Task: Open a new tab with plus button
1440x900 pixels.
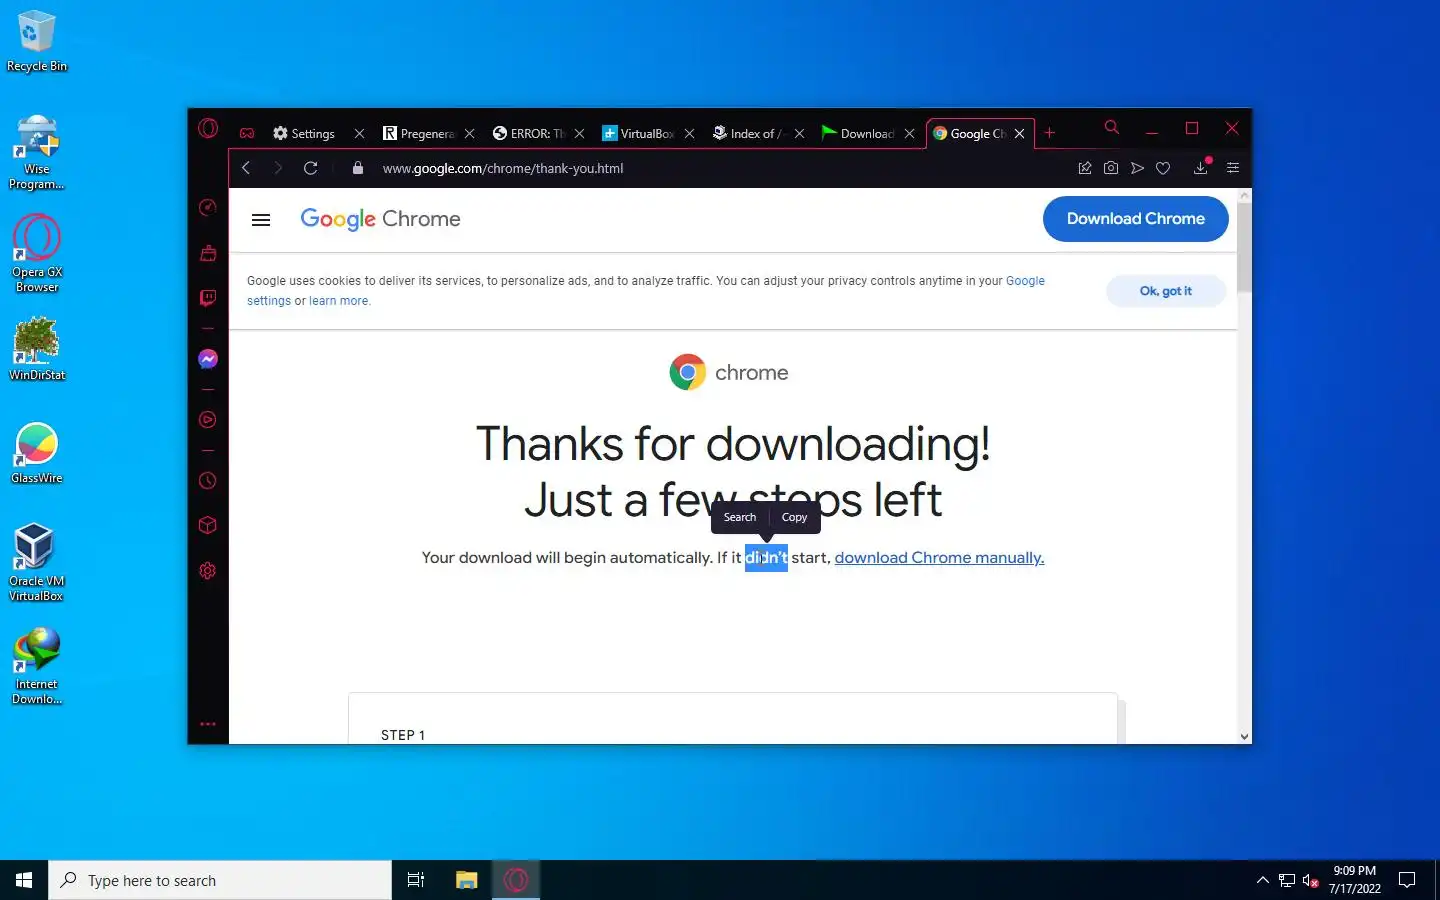Action: click(x=1050, y=133)
